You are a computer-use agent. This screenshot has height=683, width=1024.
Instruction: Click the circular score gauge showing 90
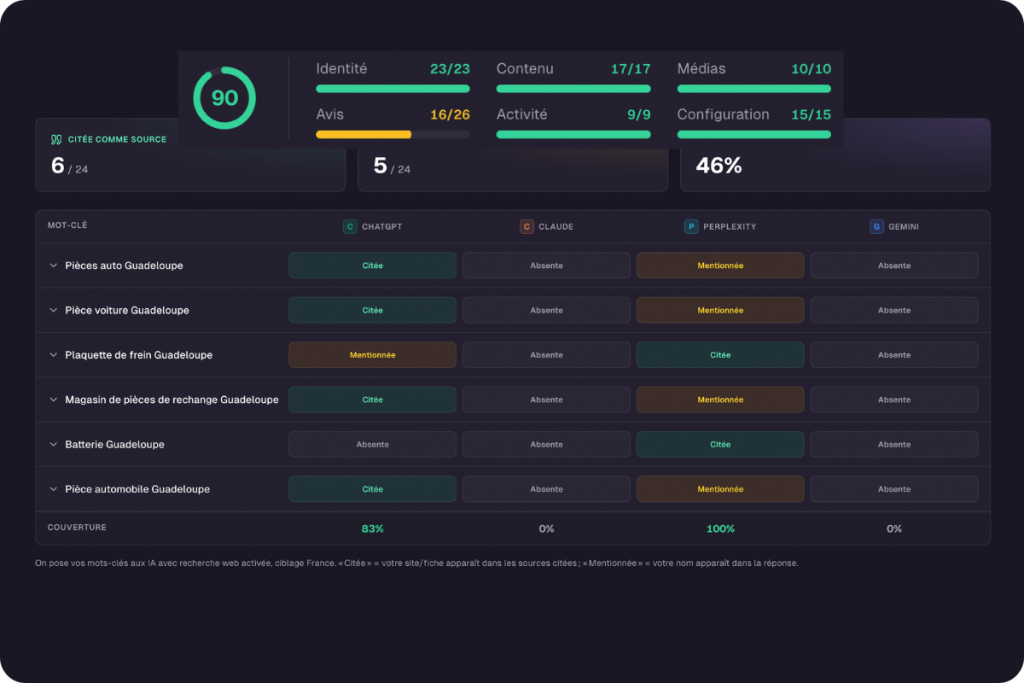[x=224, y=98]
